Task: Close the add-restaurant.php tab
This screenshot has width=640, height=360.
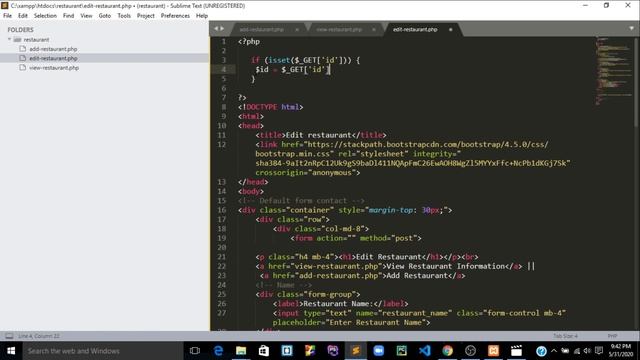Action: tap(297, 29)
